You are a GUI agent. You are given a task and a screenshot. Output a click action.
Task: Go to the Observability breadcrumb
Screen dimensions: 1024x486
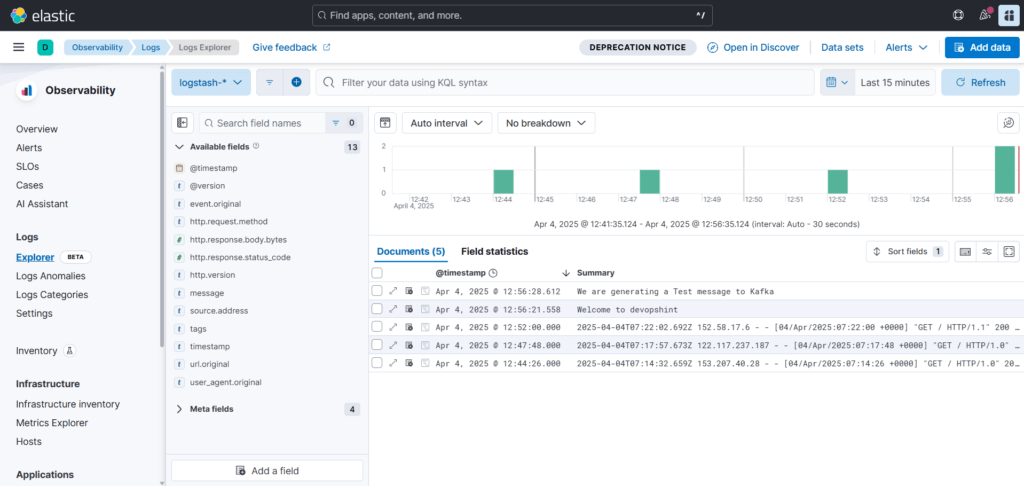click(97, 47)
